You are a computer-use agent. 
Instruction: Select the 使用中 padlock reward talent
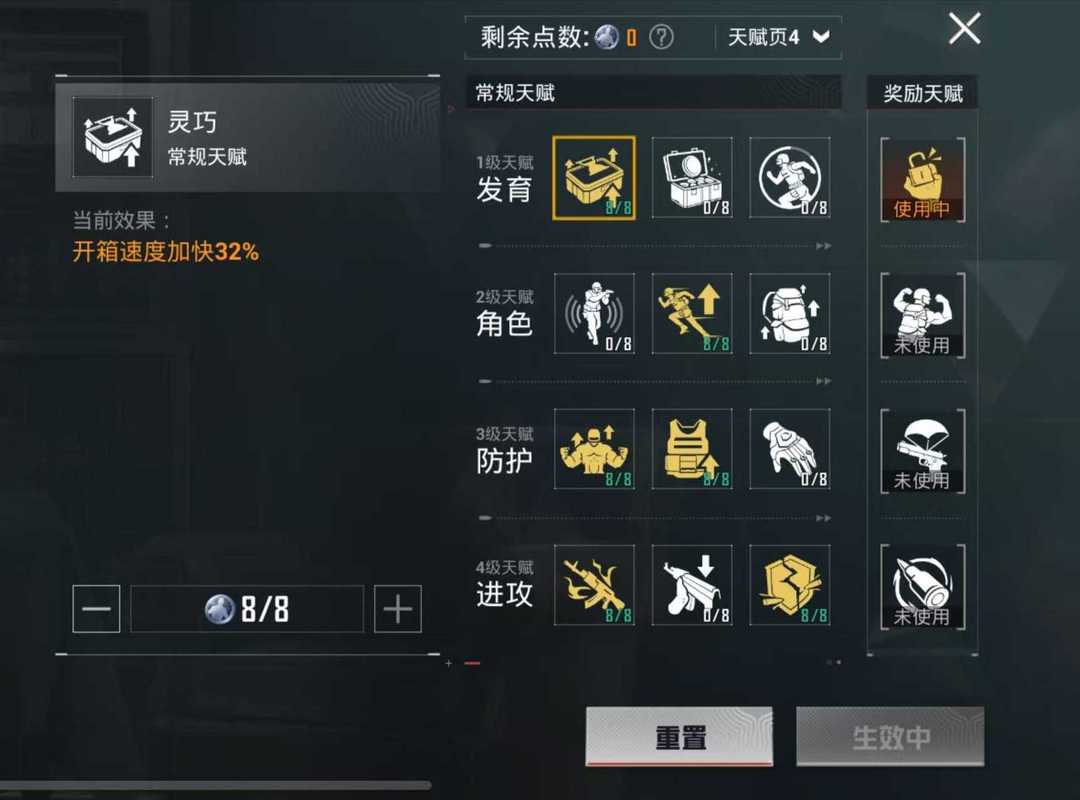[922, 180]
